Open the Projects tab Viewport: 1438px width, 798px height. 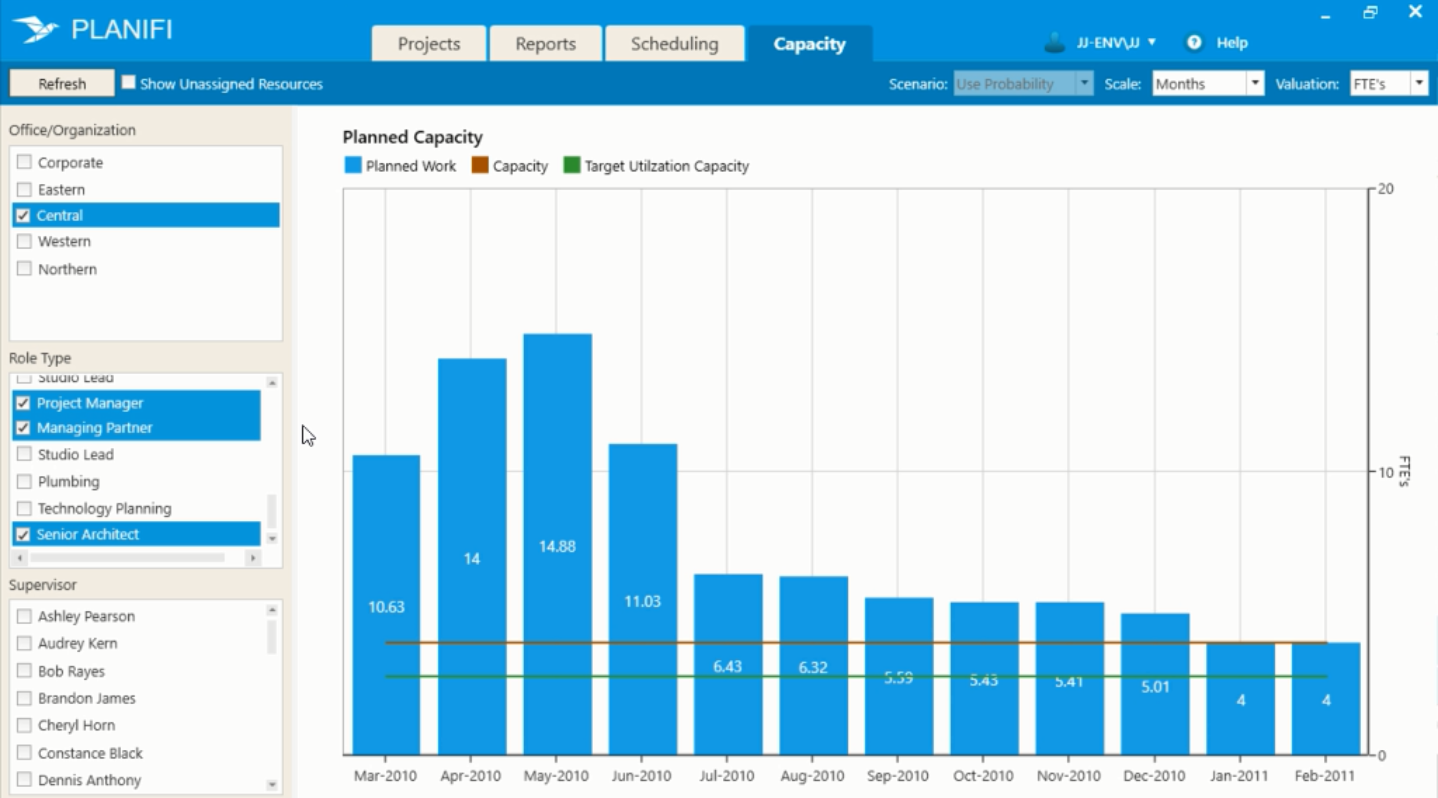click(x=429, y=44)
